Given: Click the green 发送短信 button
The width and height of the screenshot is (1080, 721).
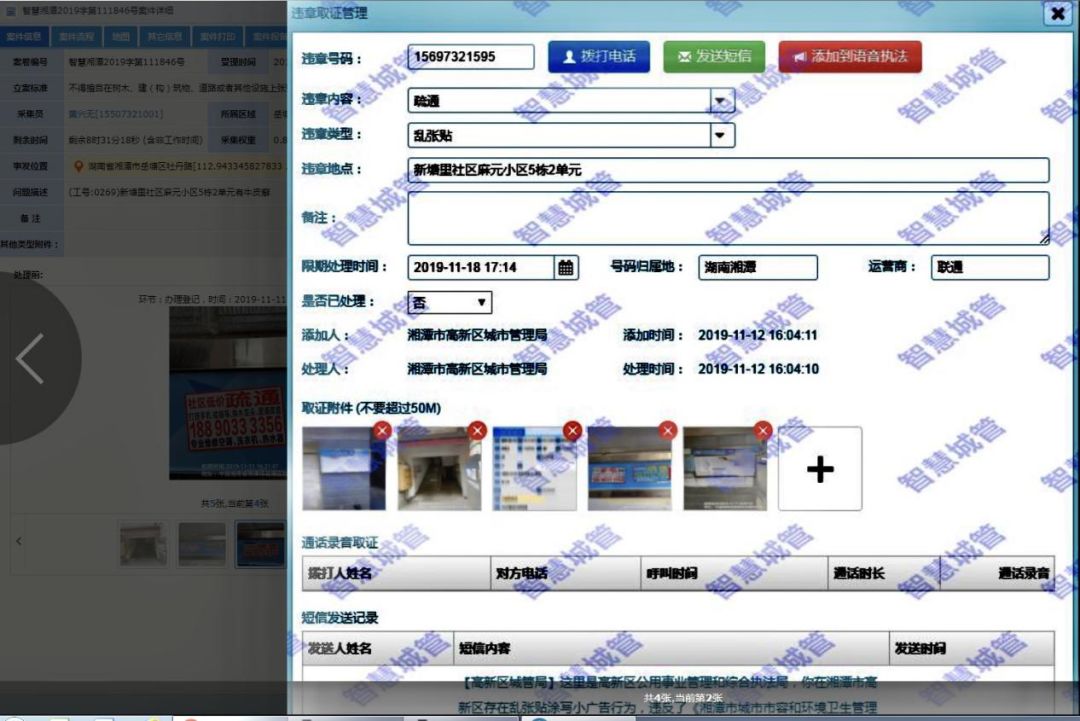Looking at the screenshot, I should point(714,56).
